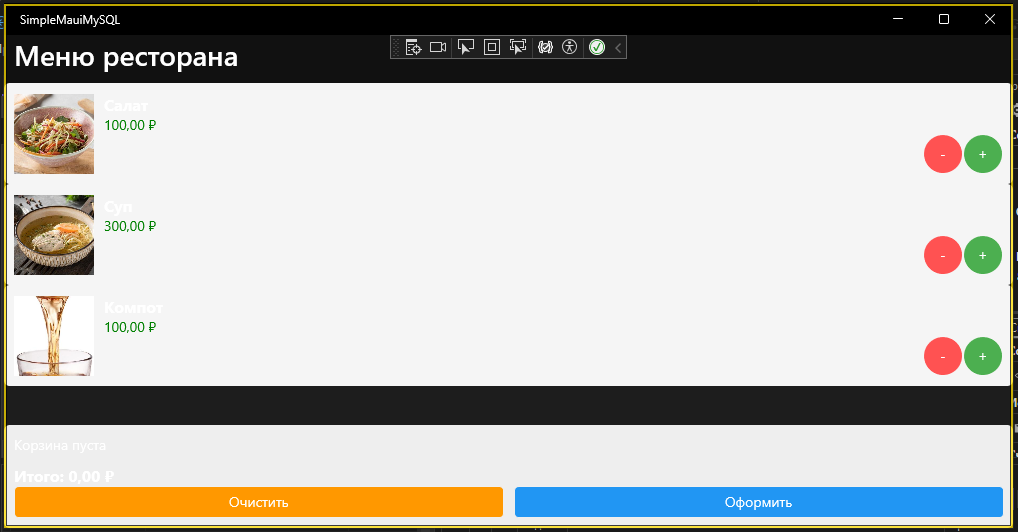Image resolution: width=1018 pixels, height=532 pixels.
Task: Toggle Hot Reload braces icon
Action: tap(545, 47)
